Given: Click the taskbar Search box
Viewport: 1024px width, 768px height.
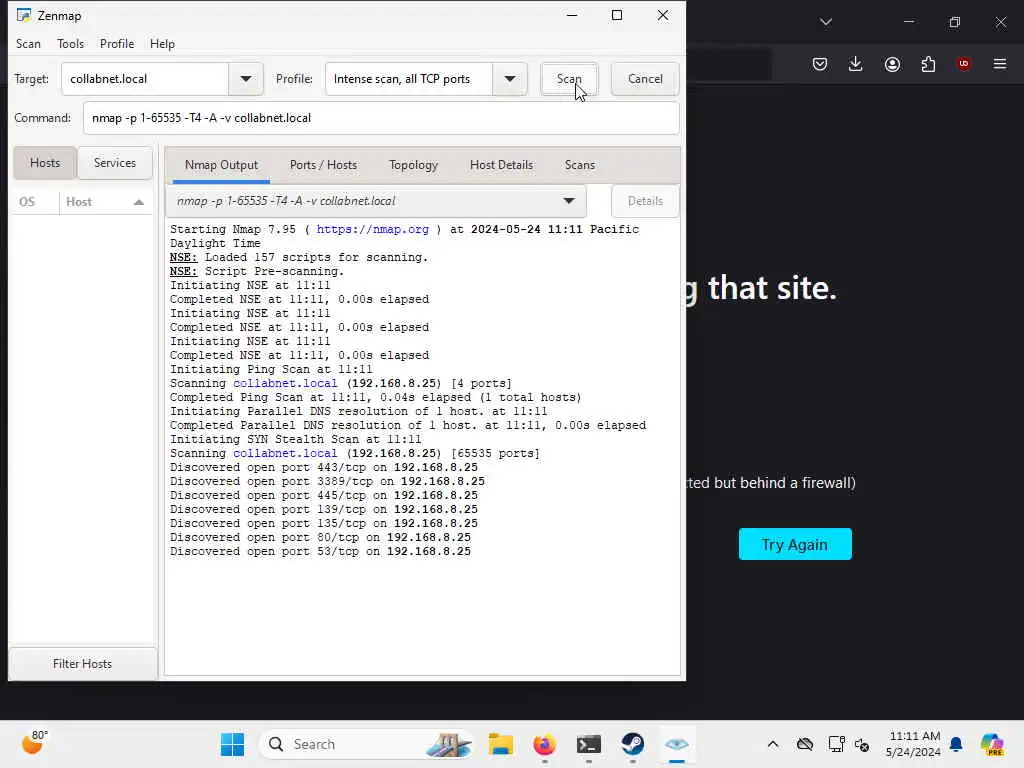Looking at the screenshot, I should tap(366, 744).
